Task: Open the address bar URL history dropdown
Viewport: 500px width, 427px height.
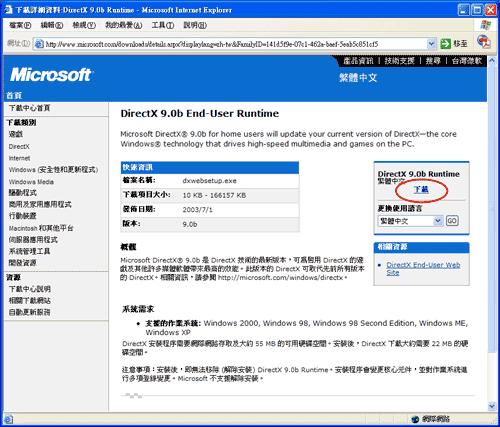Action: (x=431, y=44)
